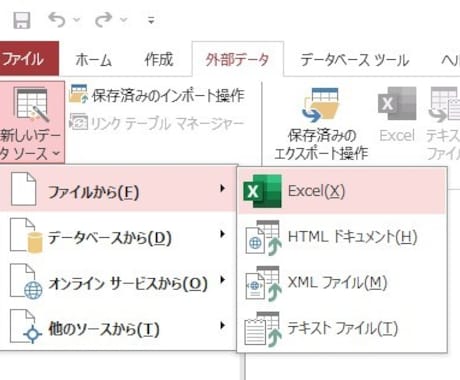
Task: Select データベースから(D) menu item
Action: tap(118, 236)
